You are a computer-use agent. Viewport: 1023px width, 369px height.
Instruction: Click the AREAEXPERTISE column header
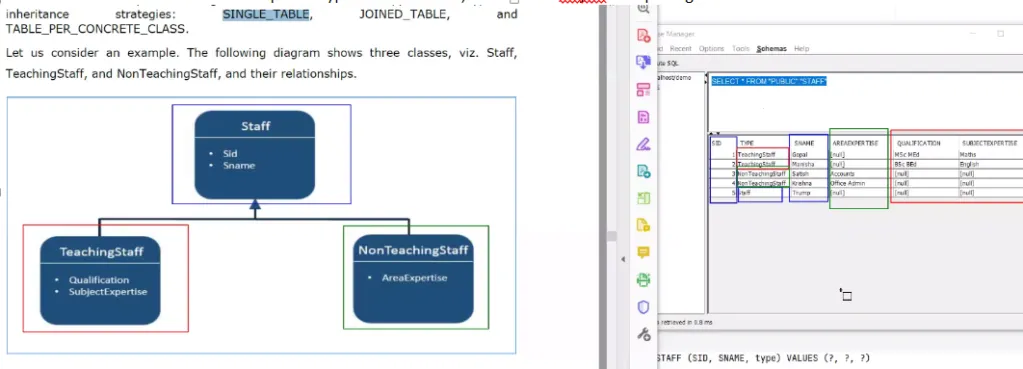click(x=855, y=143)
